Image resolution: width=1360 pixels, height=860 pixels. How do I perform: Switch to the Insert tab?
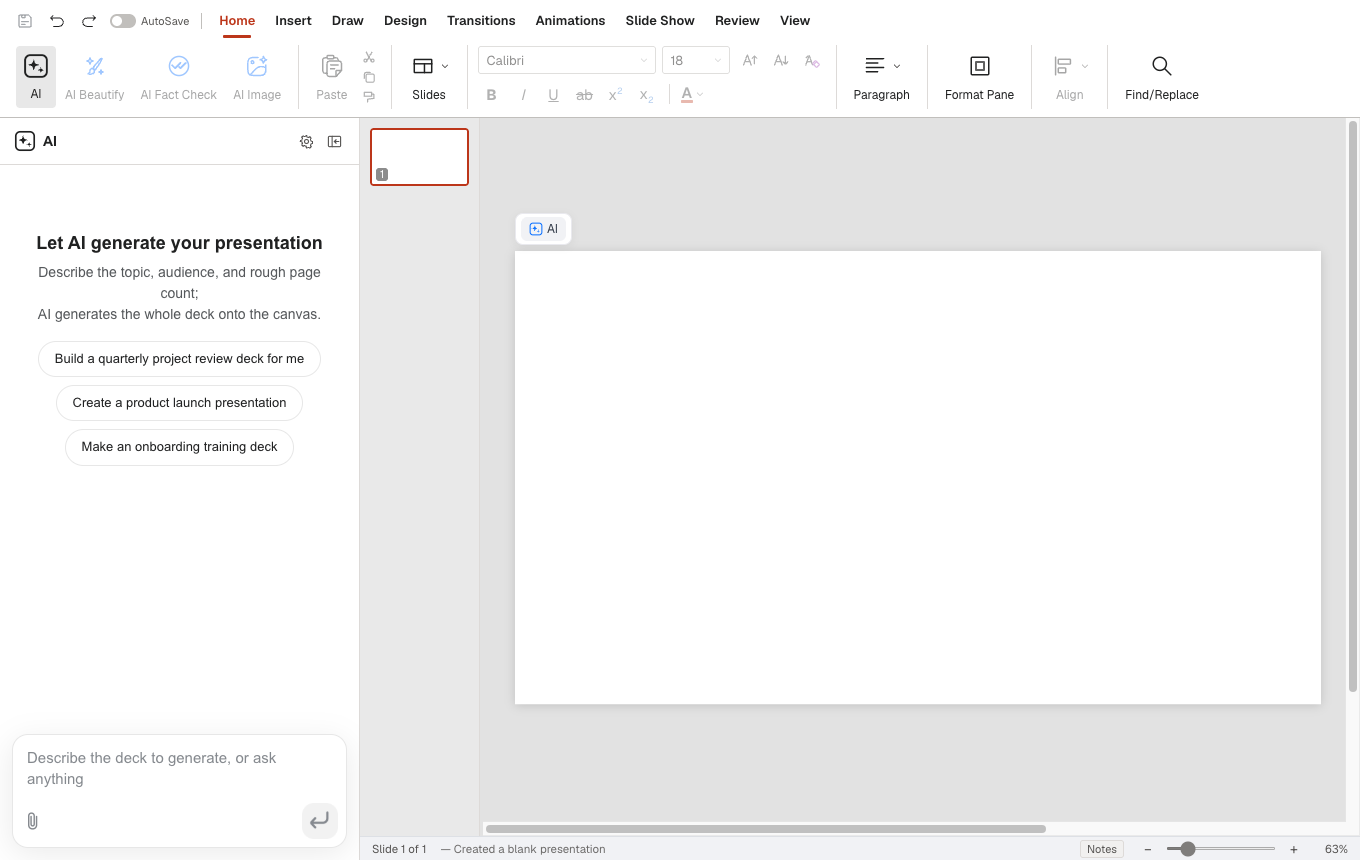click(x=293, y=21)
